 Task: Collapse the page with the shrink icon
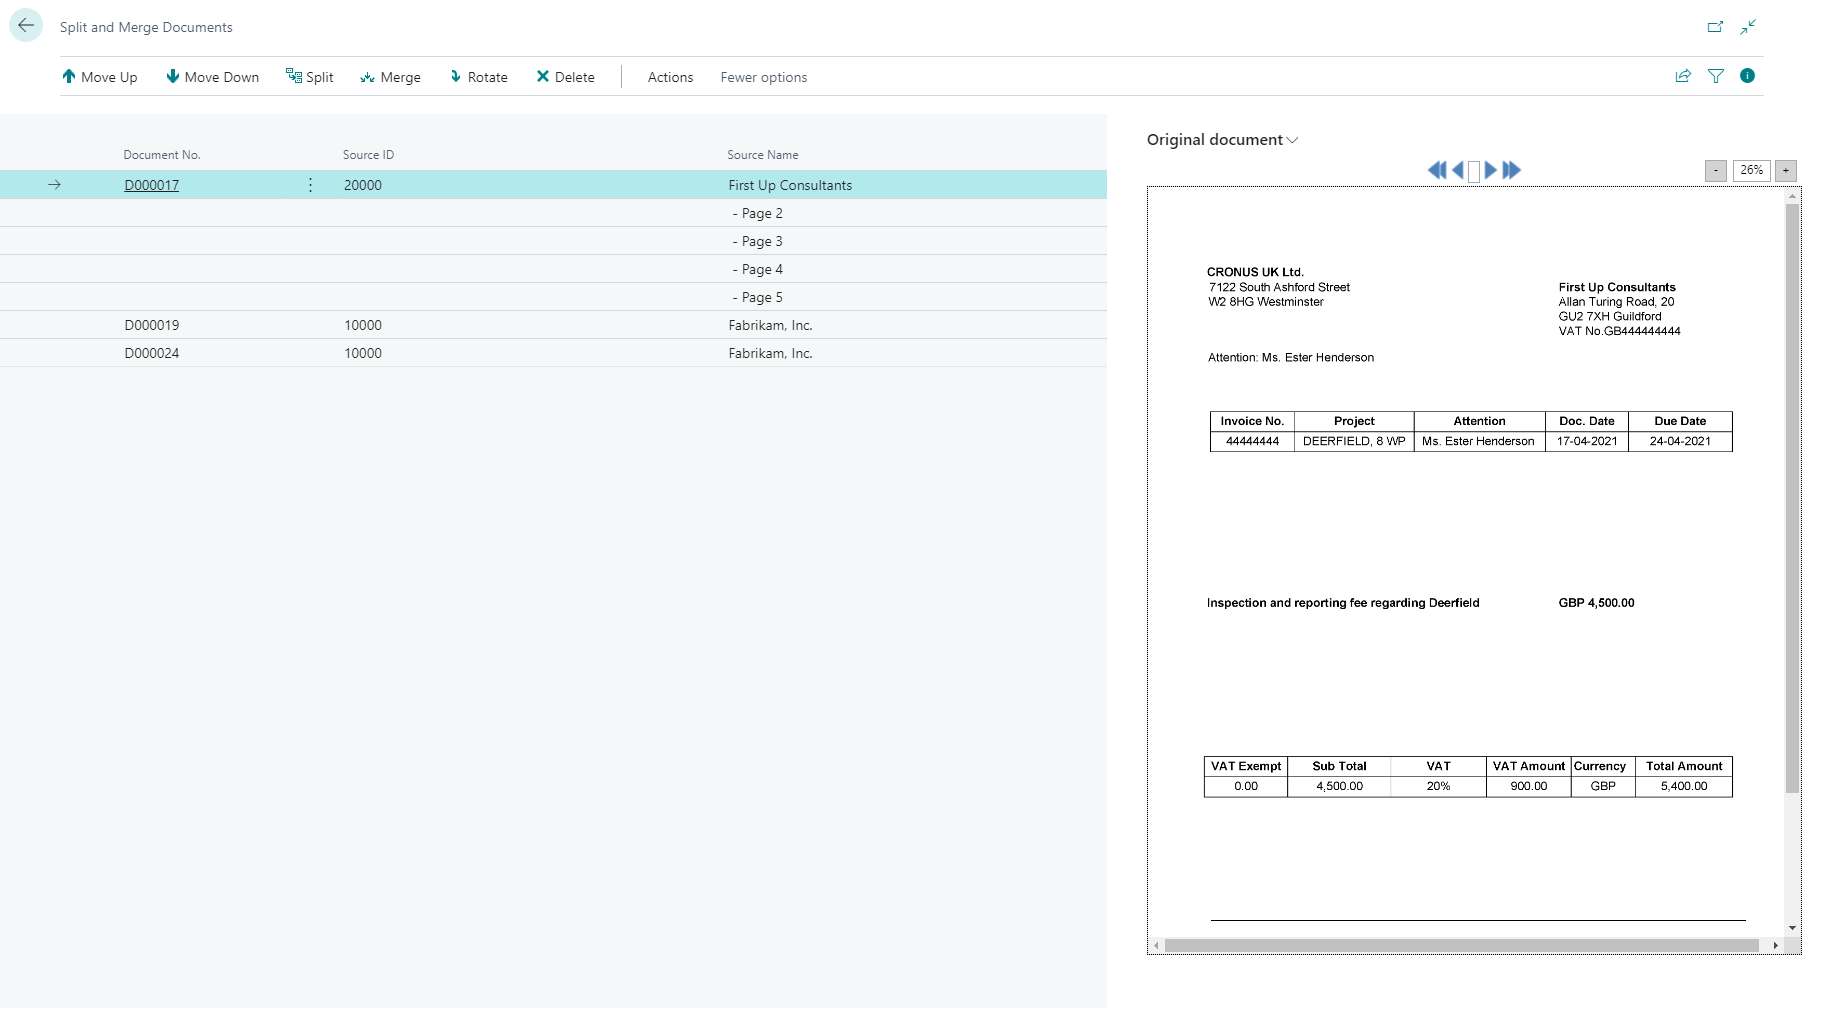pyautogui.click(x=1748, y=27)
